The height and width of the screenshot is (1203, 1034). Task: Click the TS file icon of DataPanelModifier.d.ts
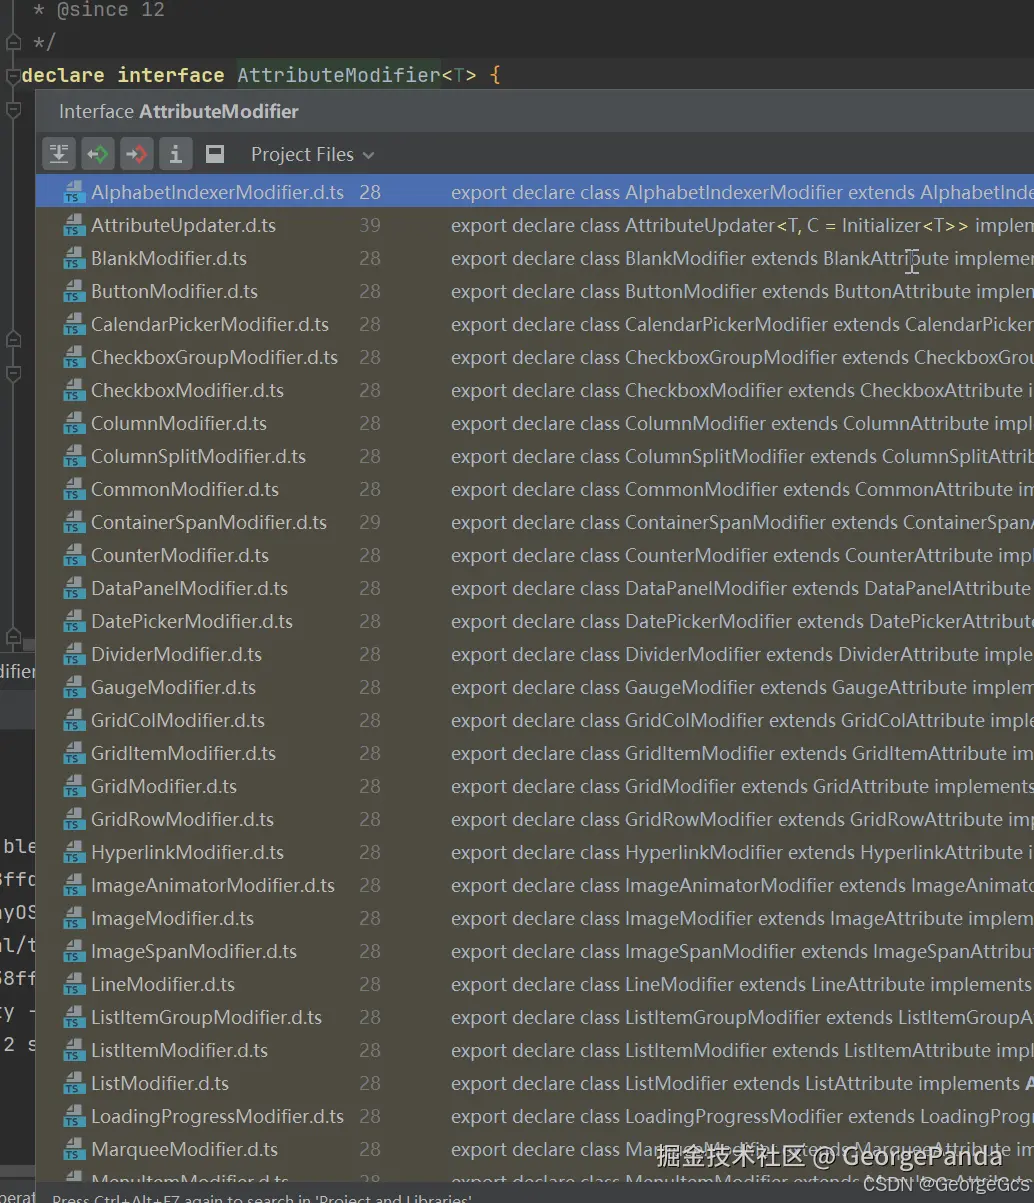[x=74, y=589]
